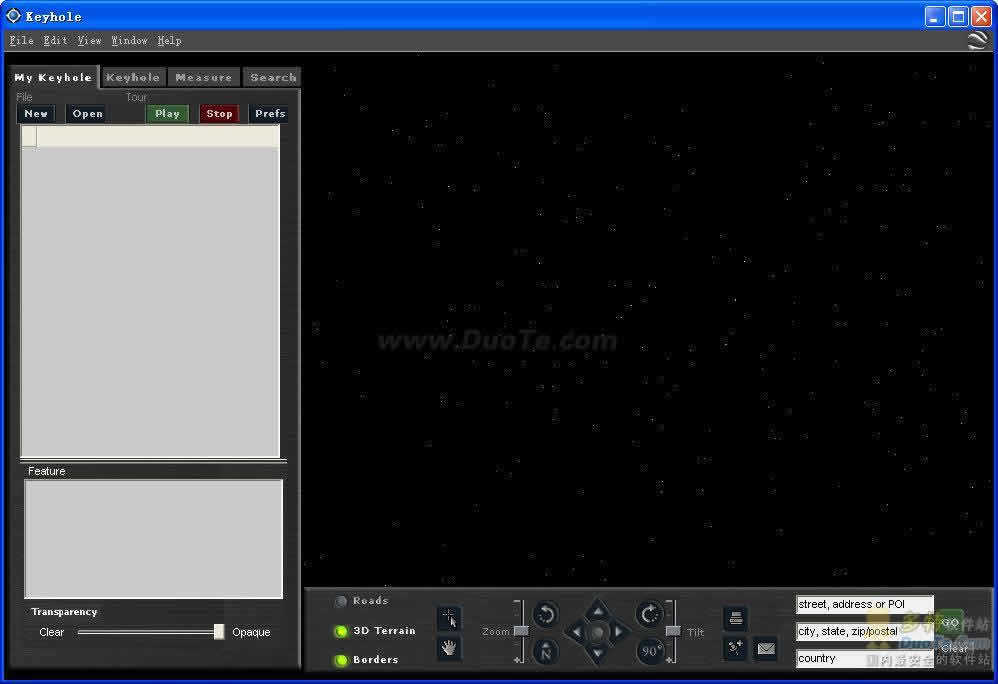Select the hand pan tool
Screen dimensions: 998x684
pos(449,648)
